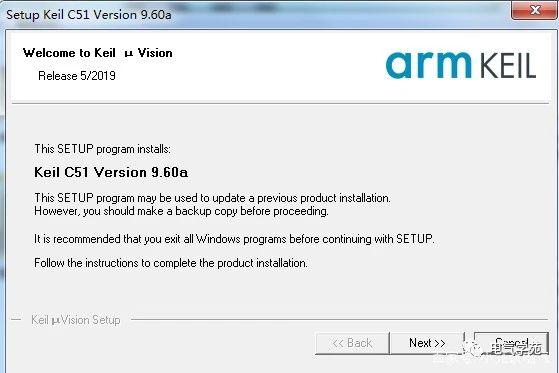Click the 'update a previous product installation' sentence
This screenshot has height=373, width=559.
click(212, 198)
